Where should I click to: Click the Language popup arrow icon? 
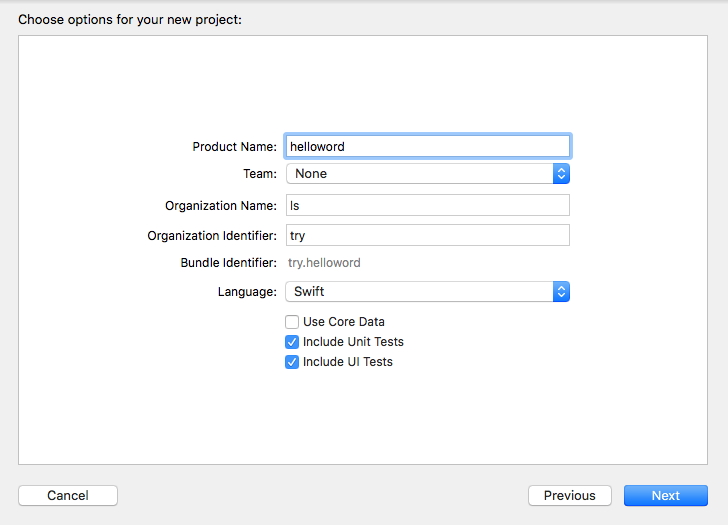(x=562, y=292)
